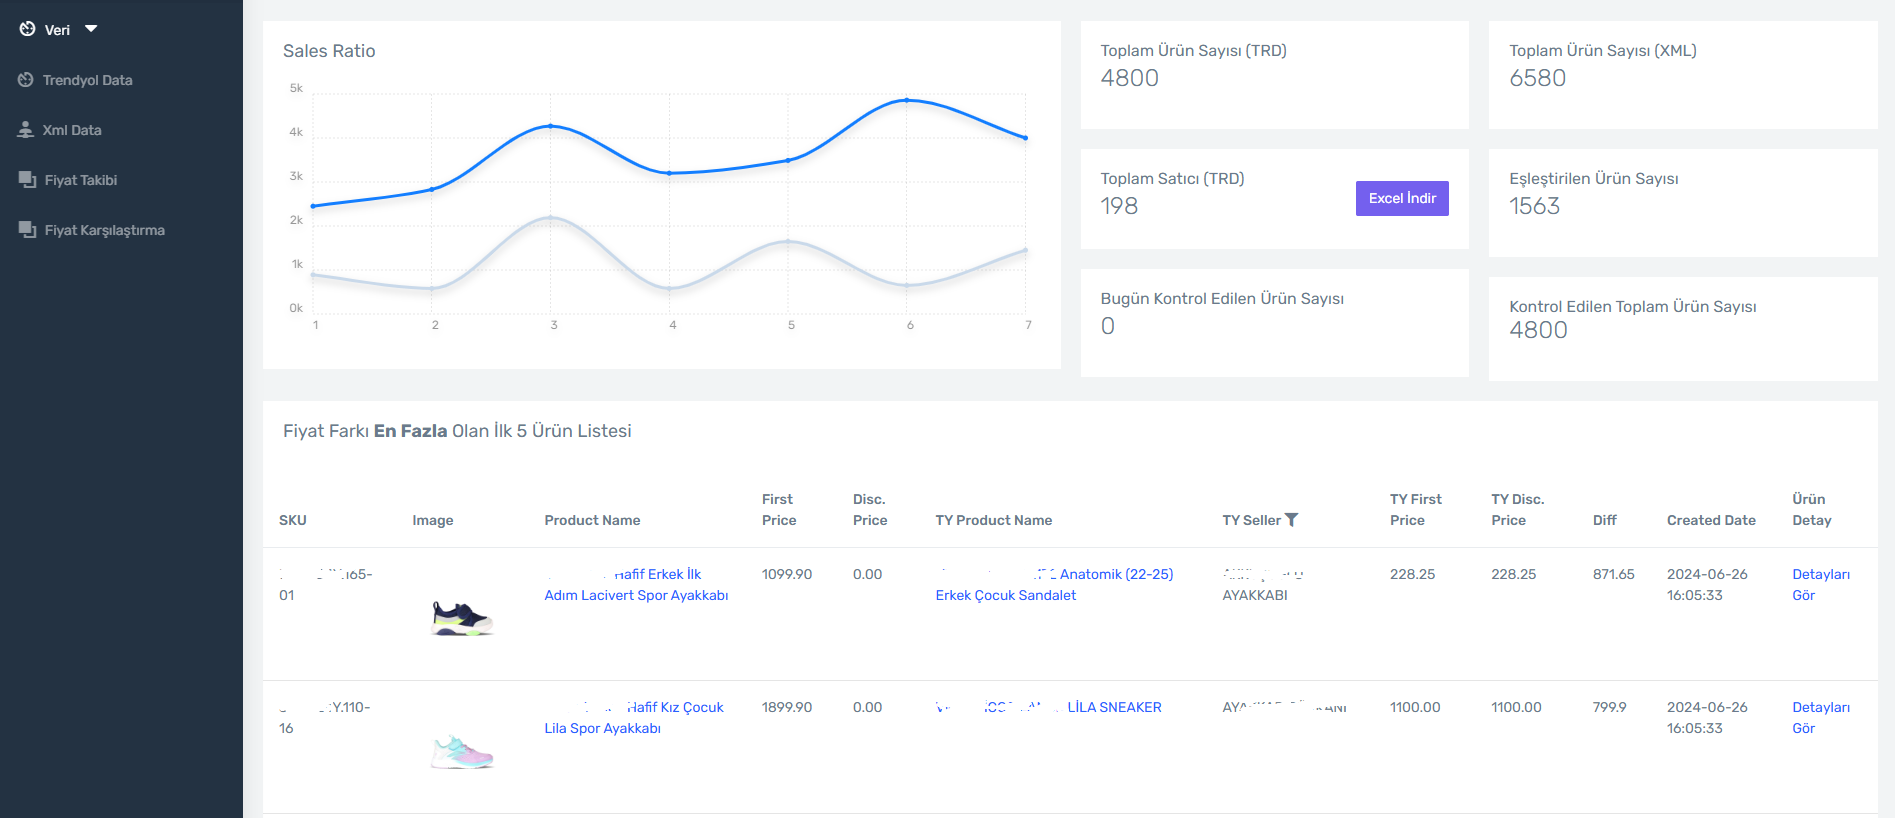Open the LİLA SNEAKER Trendyol product link

click(1113, 707)
